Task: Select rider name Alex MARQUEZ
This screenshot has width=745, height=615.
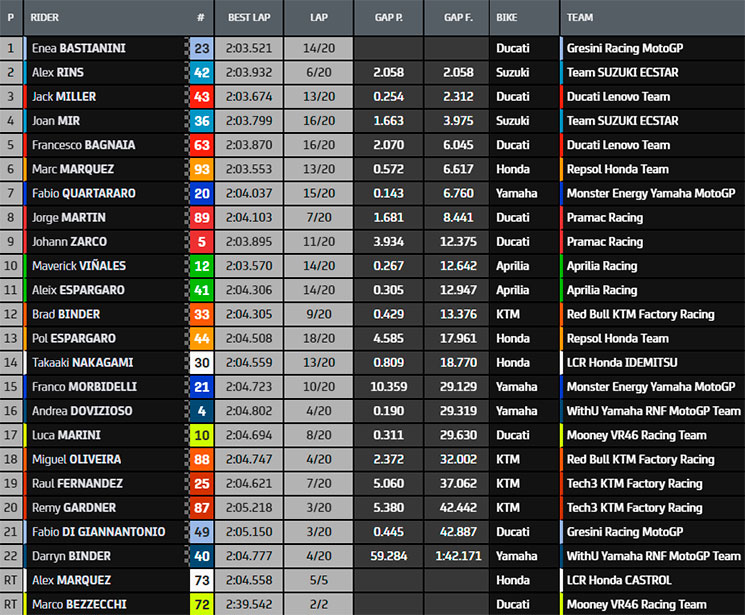Action: coord(71,580)
